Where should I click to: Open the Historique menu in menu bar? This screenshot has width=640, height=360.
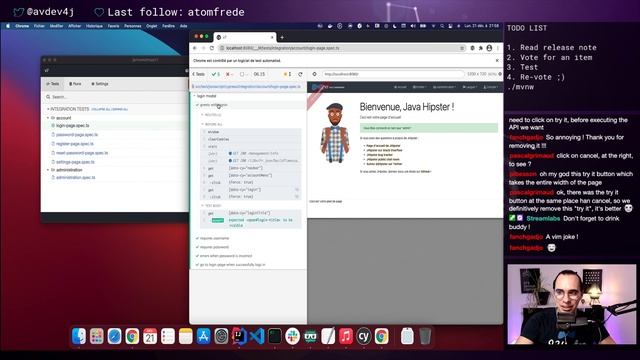(x=94, y=26)
